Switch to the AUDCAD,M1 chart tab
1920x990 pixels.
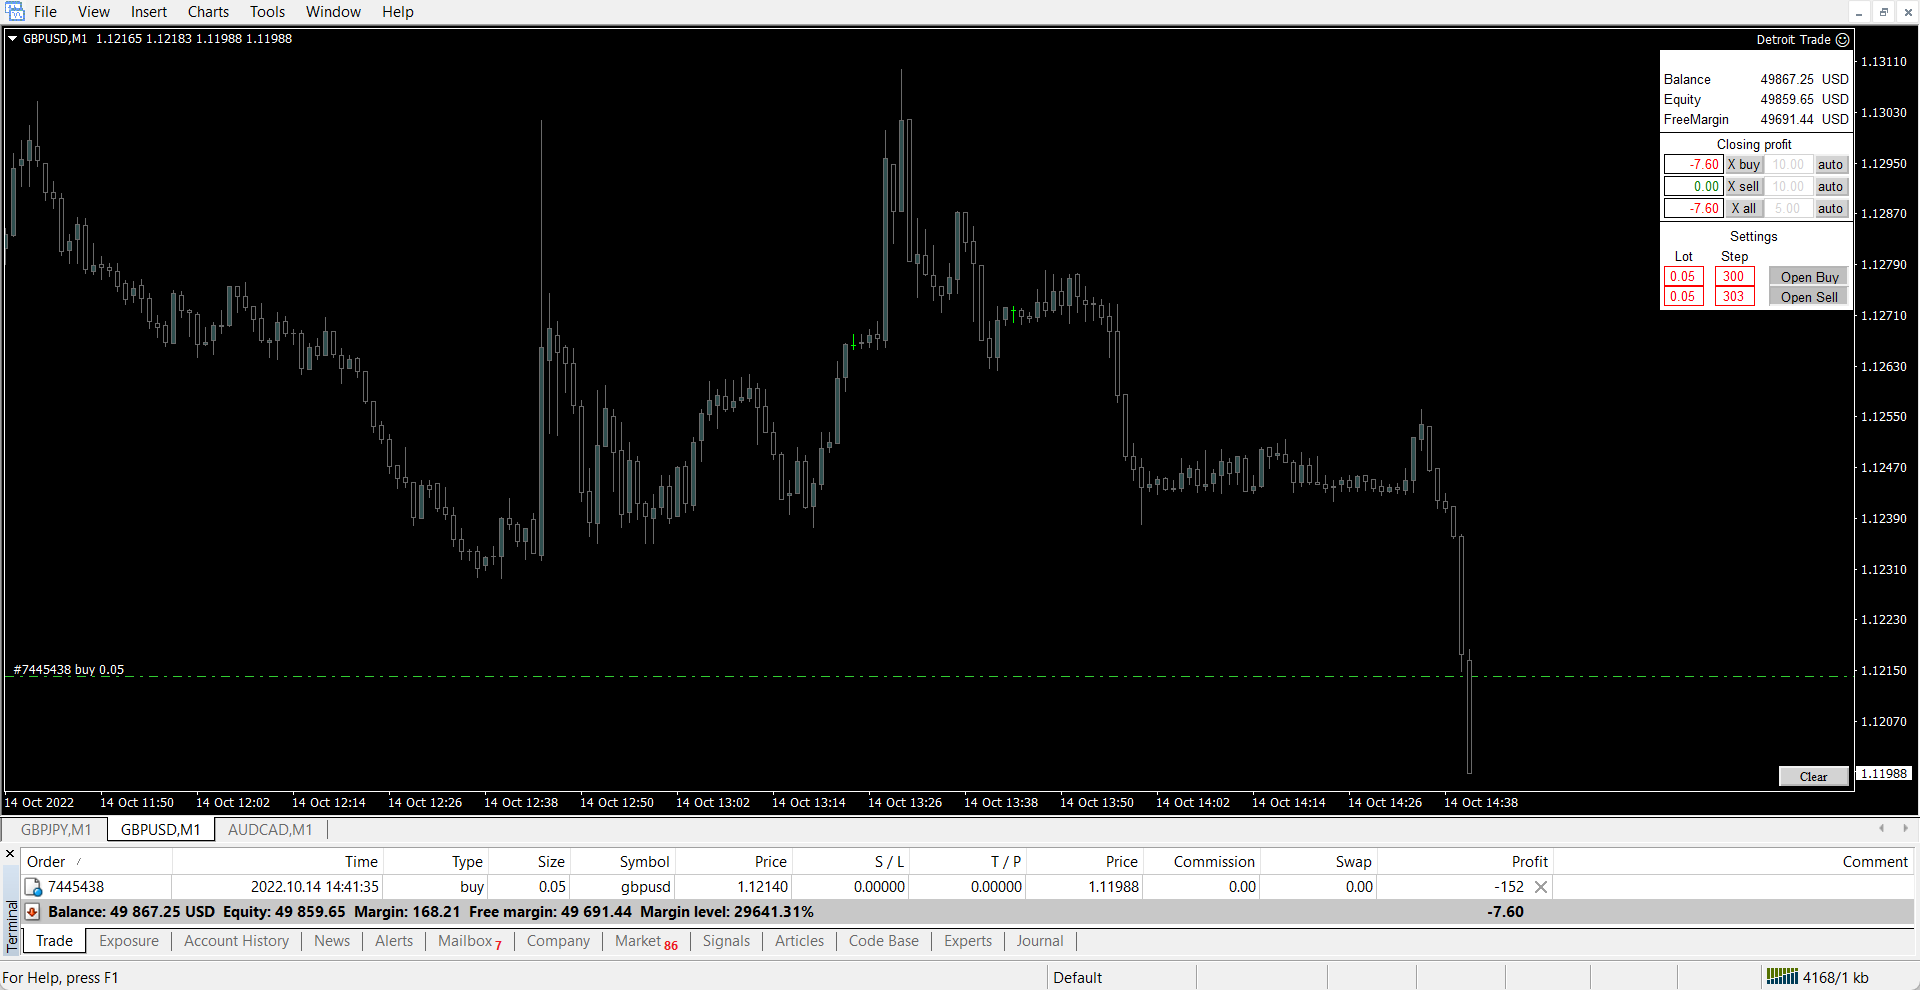pos(270,830)
